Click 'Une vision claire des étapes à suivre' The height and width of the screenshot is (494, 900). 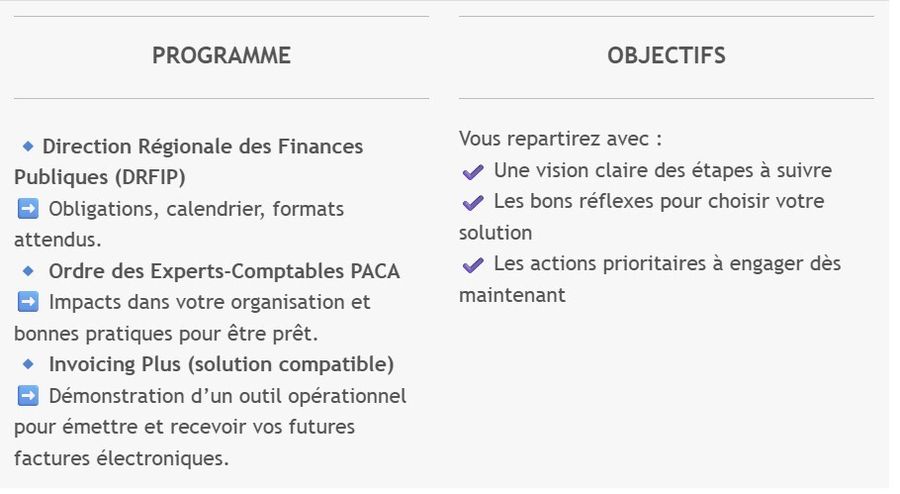pyautogui.click(x=662, y=171)
